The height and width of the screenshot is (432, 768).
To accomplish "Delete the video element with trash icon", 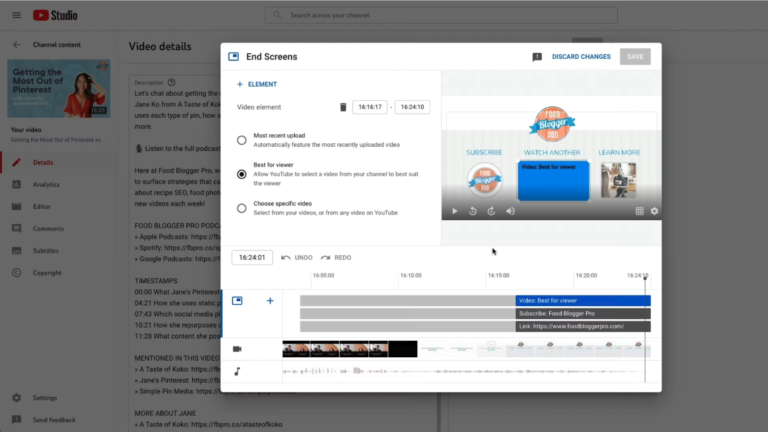I will 343,107.
